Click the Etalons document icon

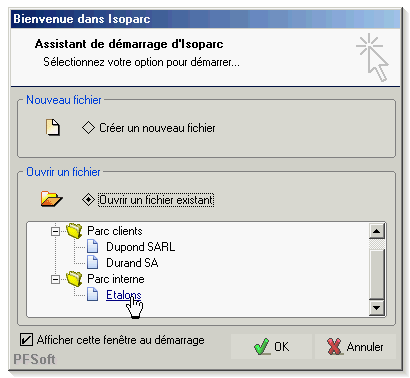(x=92, y=294)
